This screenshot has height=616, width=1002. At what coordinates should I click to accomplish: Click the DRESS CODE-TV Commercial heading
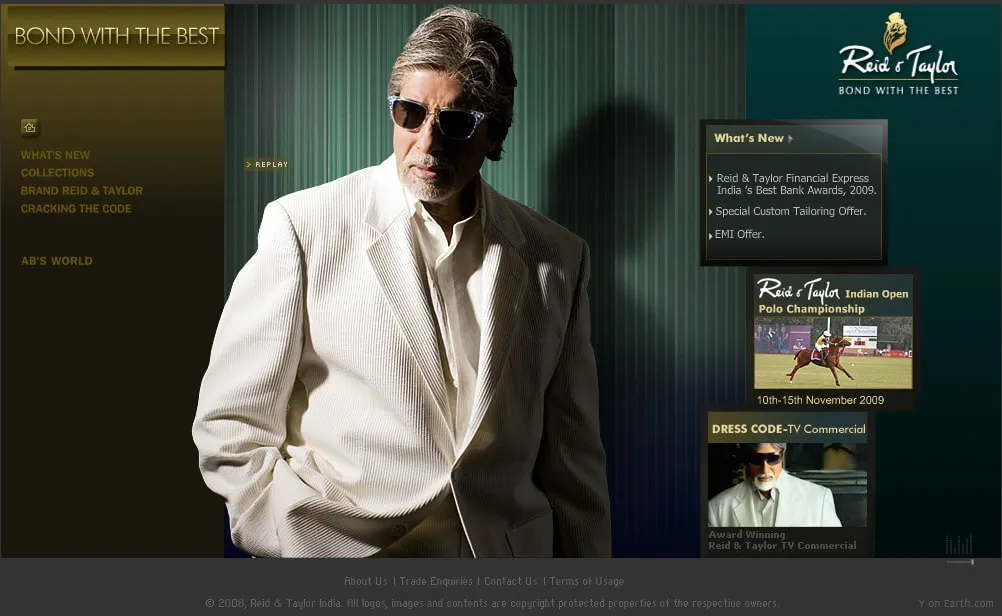tap(789, 429)
